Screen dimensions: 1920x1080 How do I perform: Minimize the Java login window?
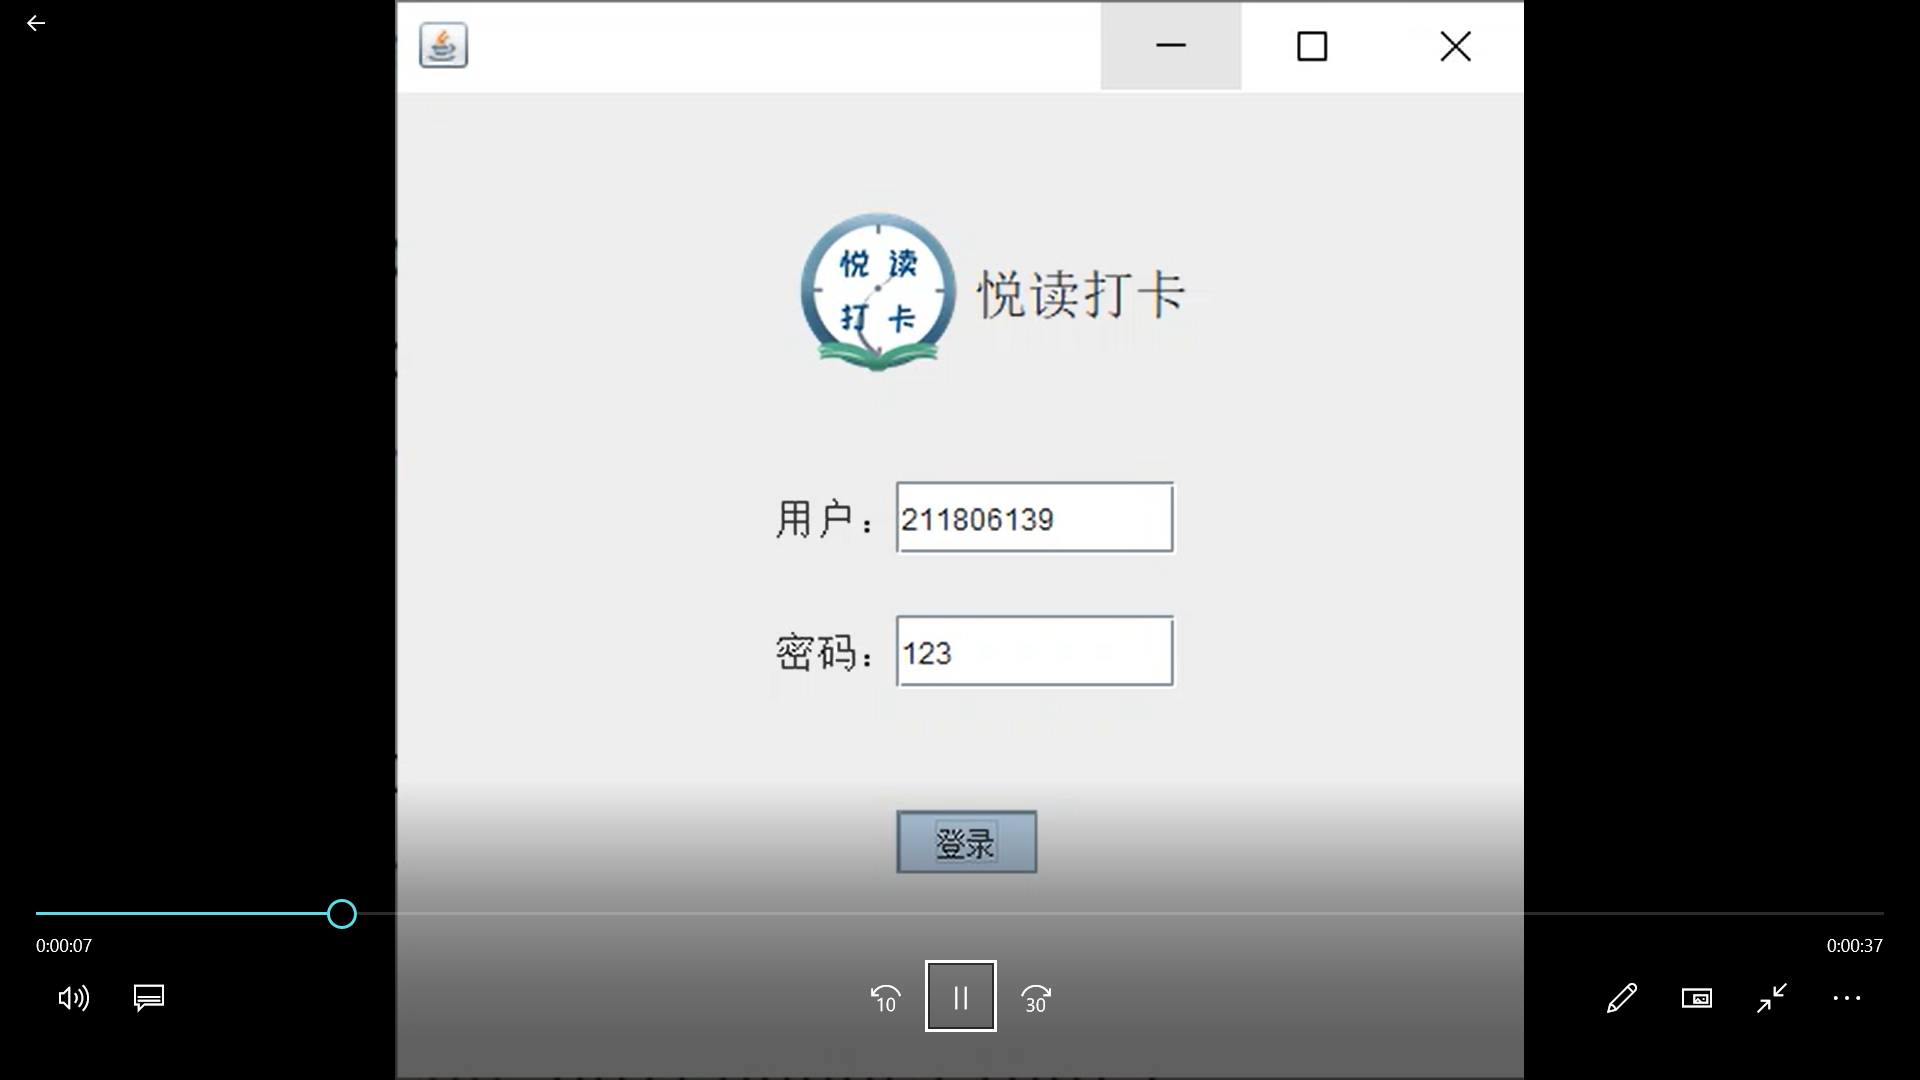coord(1170,46)
